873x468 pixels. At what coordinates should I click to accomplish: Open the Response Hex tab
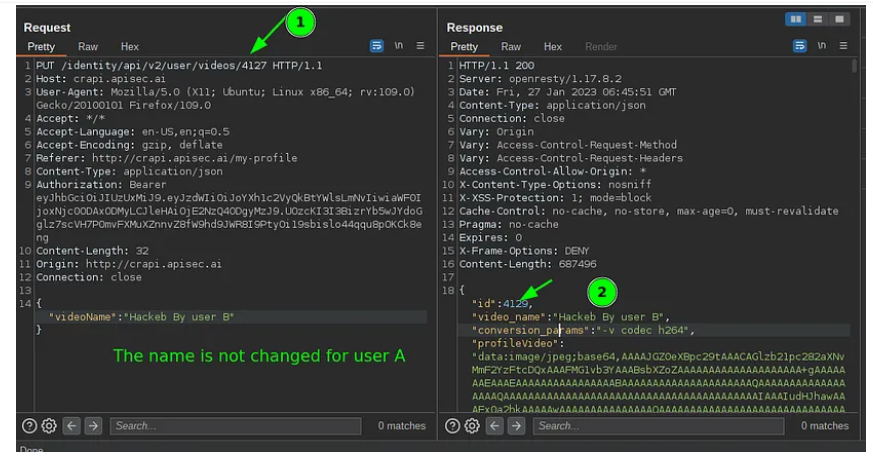click(552, 47)
